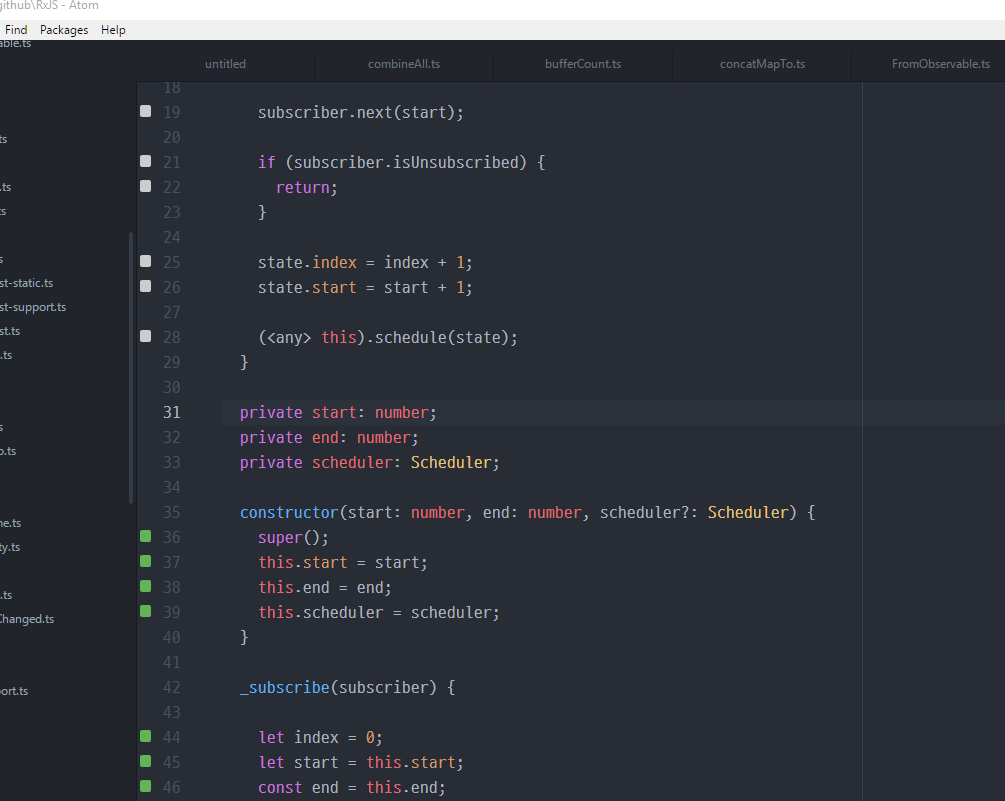Viewport: 1005px width, 801px height.
Task: Click '.schedule(state)' on line 28
Action: 437,338
